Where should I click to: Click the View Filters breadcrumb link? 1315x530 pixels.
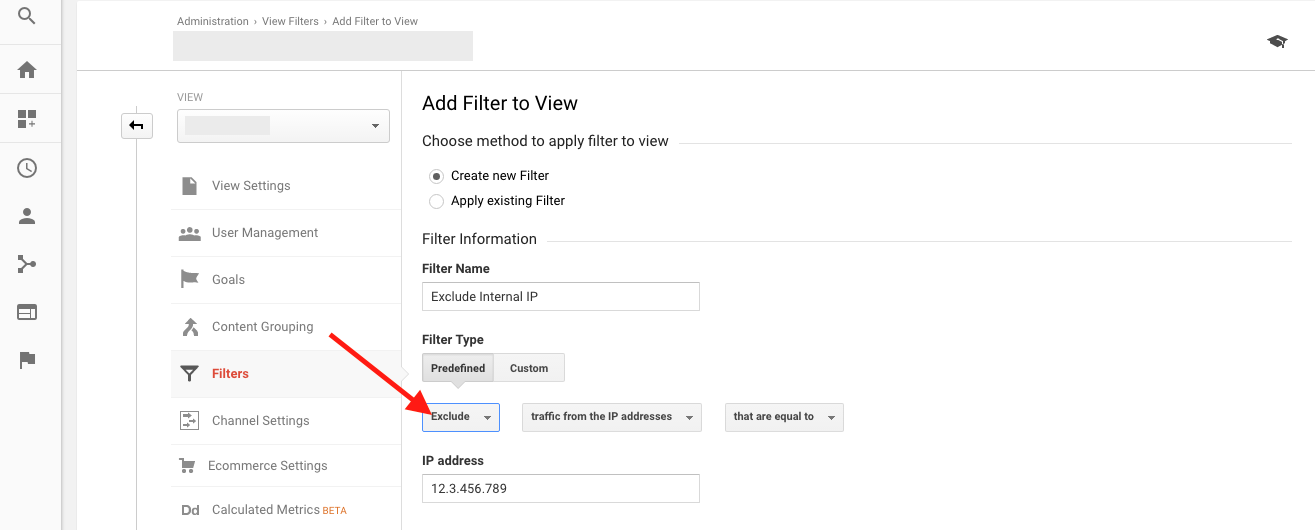(x=290, y=21)
